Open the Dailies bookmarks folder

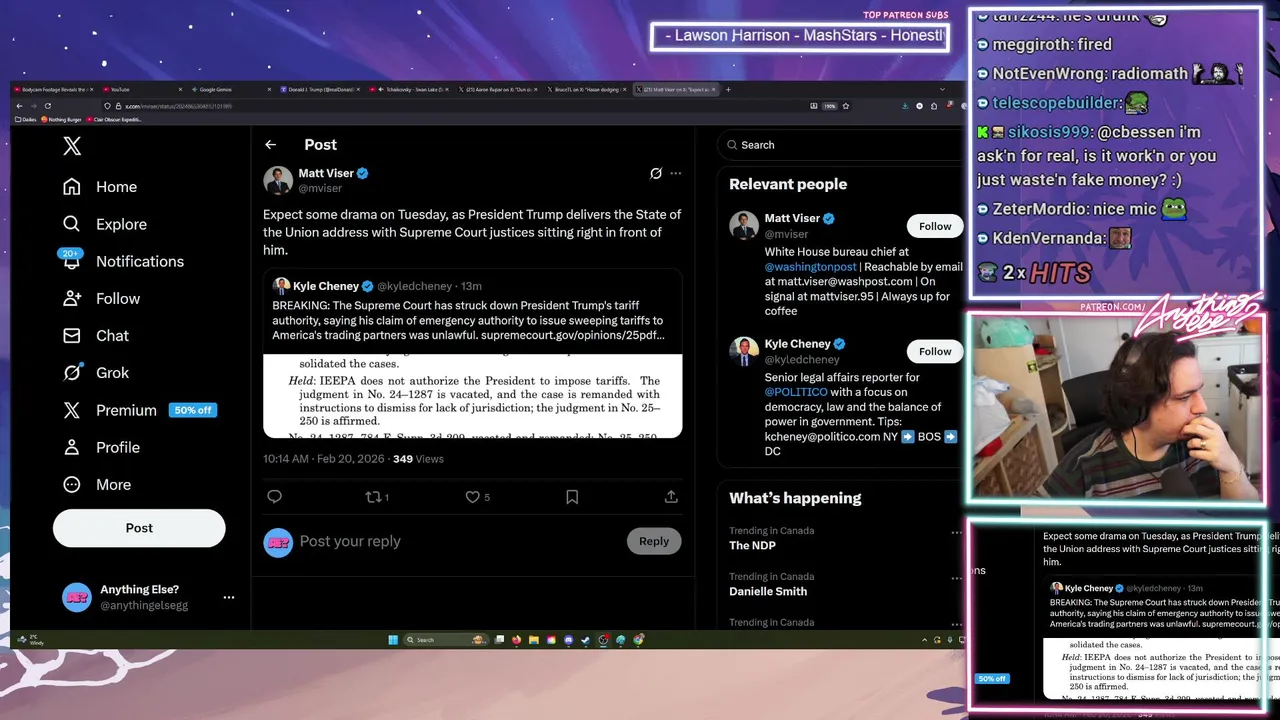(26, 119)
